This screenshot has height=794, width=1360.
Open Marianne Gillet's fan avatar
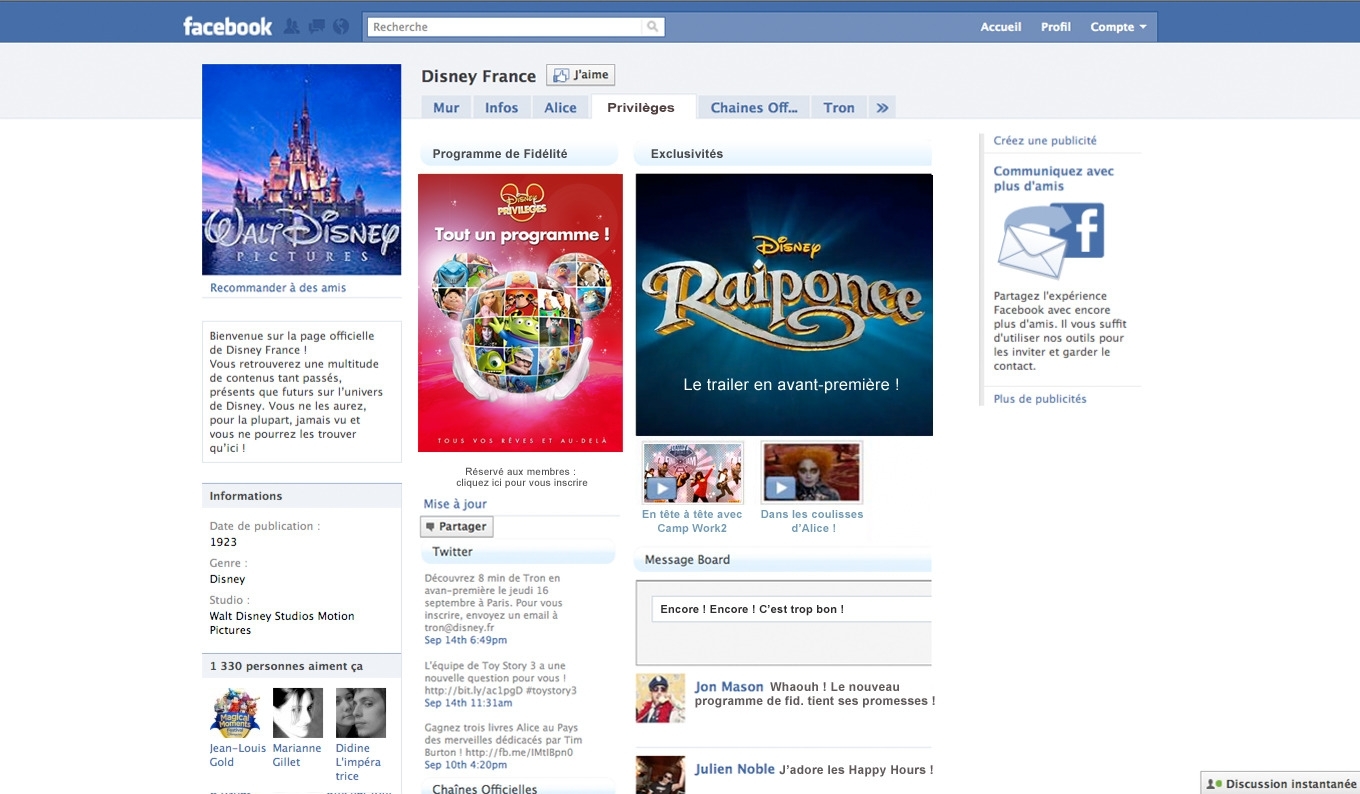(x=298, y=713)
